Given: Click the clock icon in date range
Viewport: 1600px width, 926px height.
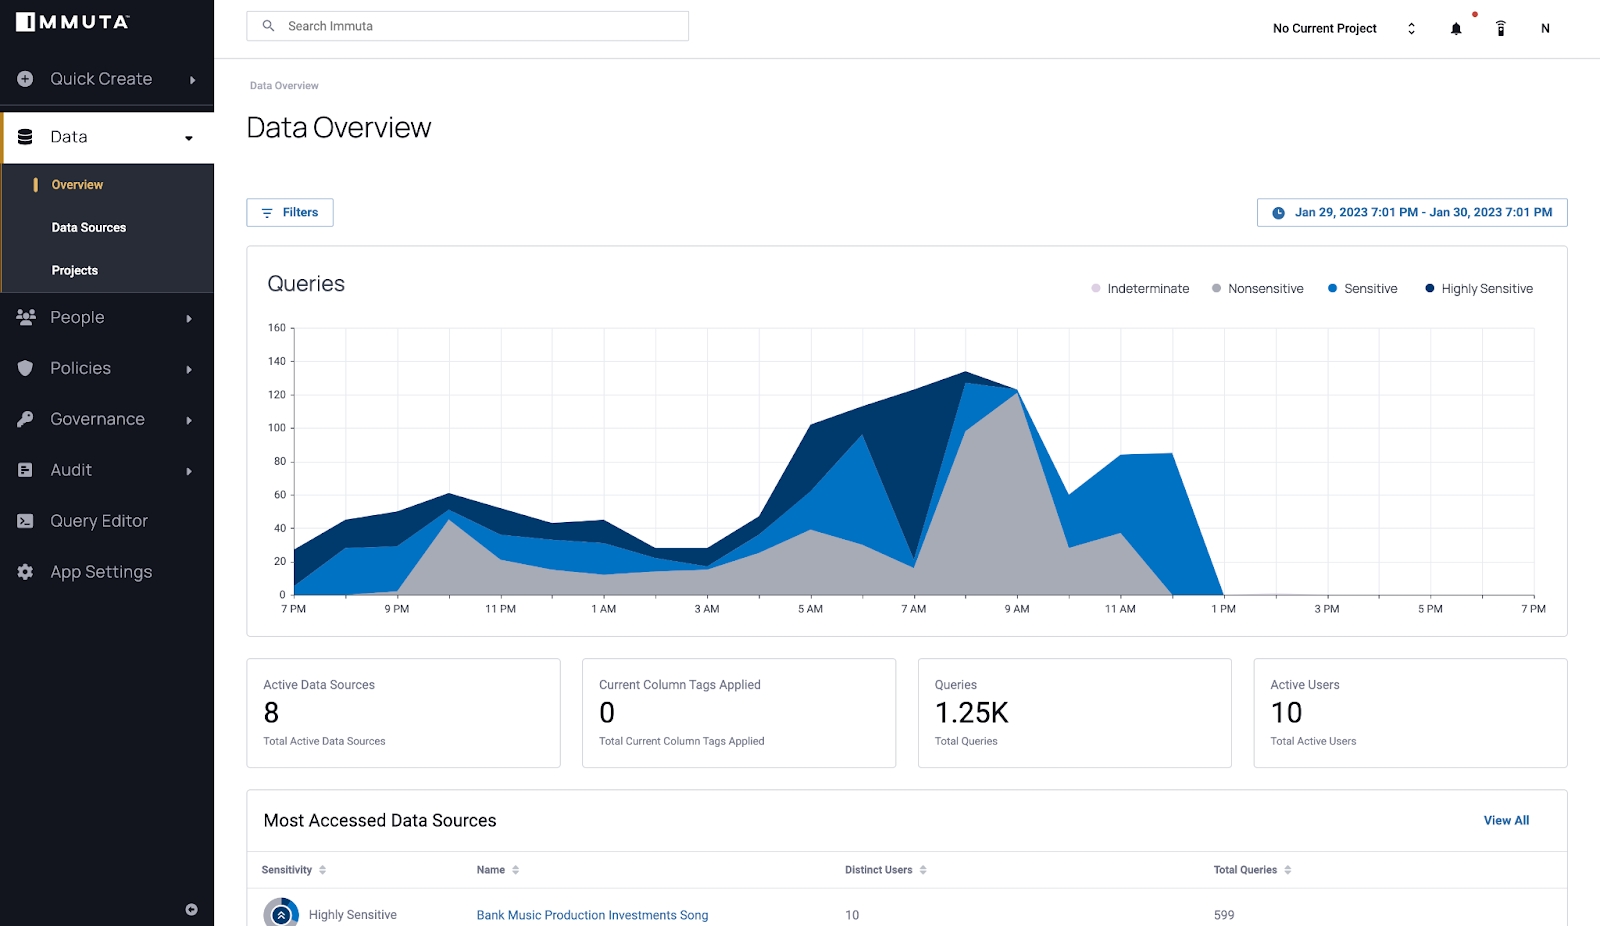Looking at the screenshot, I should (1278, 213).
